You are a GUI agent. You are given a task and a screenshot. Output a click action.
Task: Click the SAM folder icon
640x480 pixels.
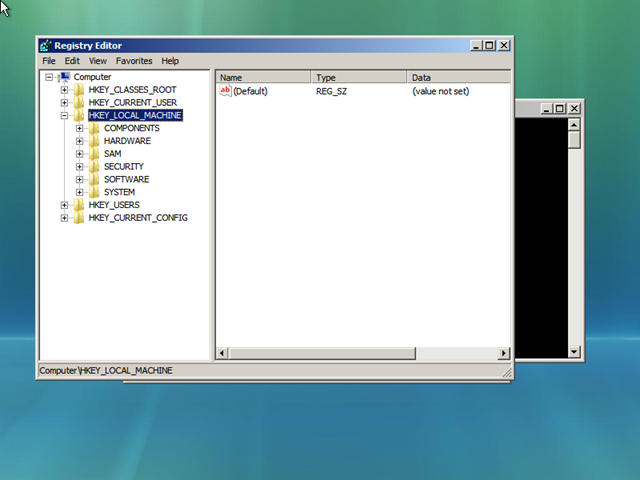pos(94,153)
